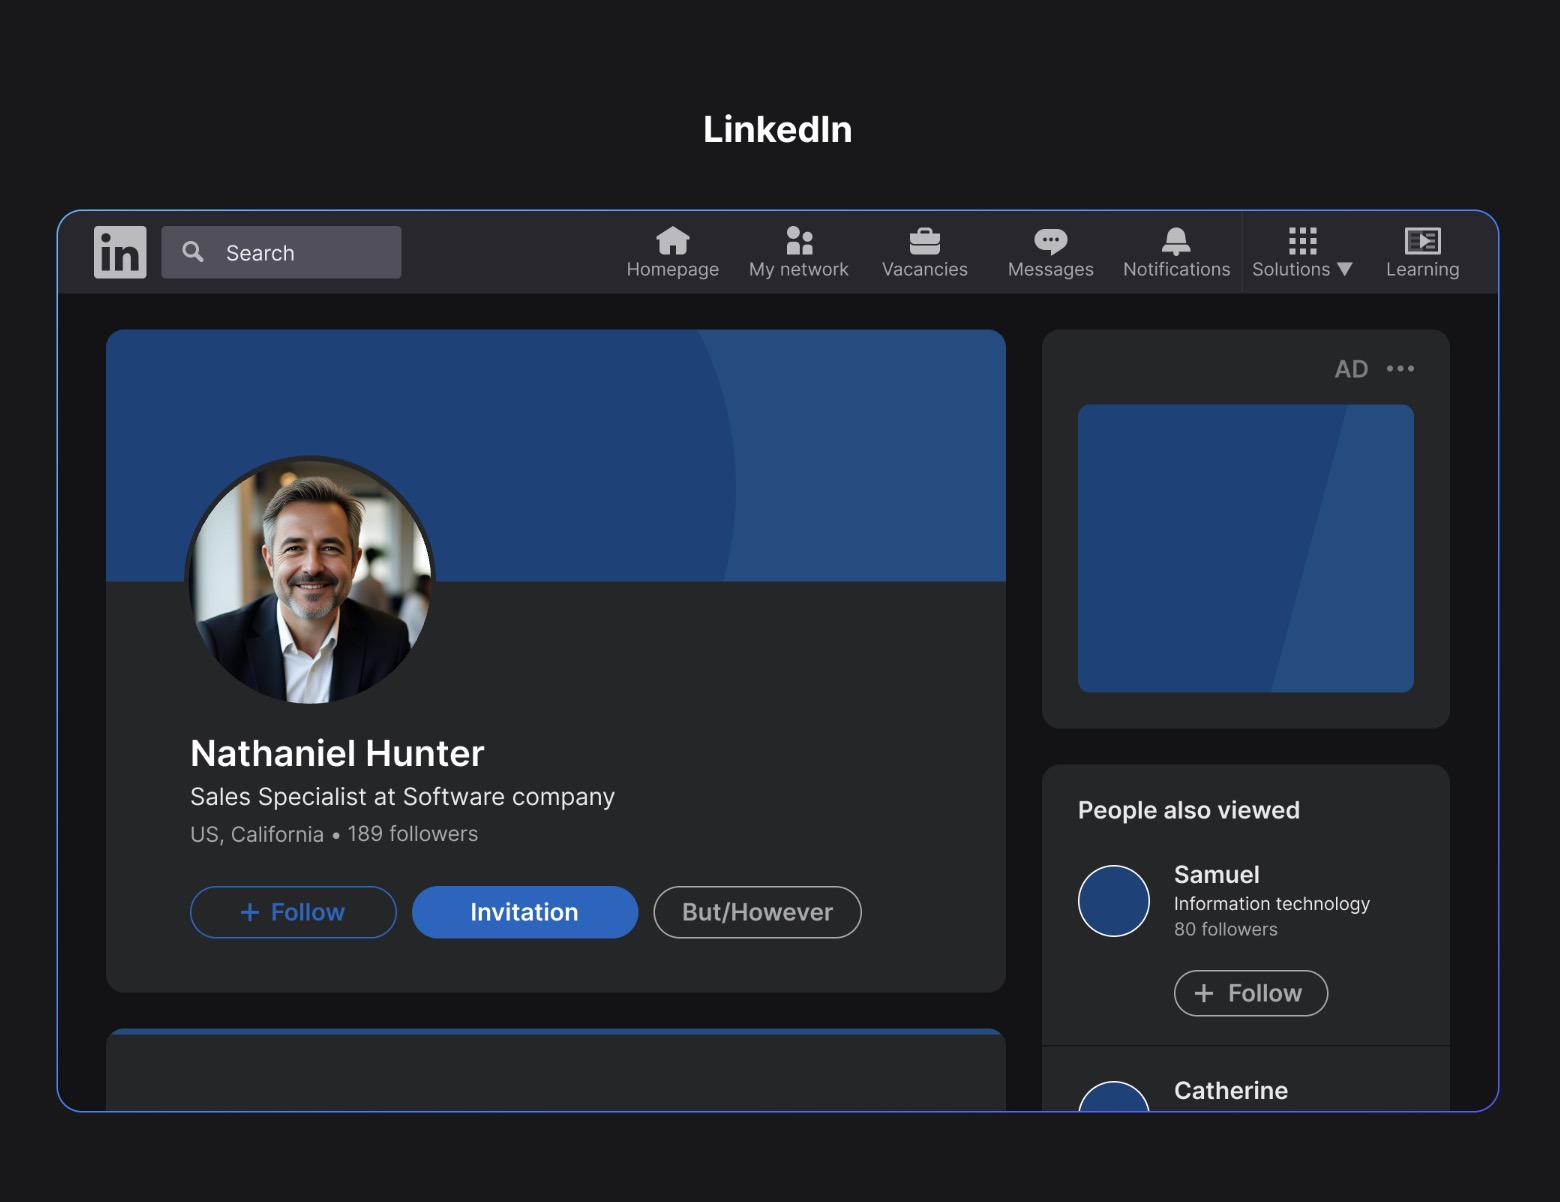Click the blue ad banner image

click(x=1246, y=548)
